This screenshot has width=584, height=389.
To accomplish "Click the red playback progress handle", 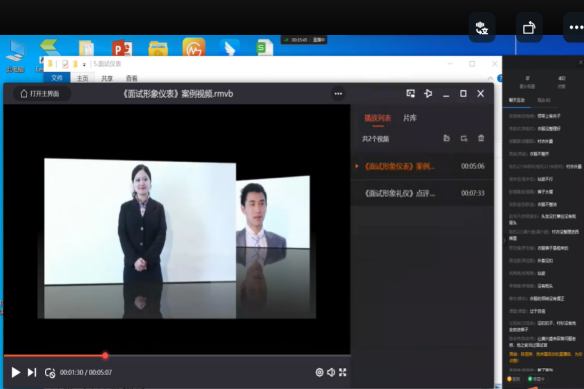I will pyautogui.click(x=105, y=356).
